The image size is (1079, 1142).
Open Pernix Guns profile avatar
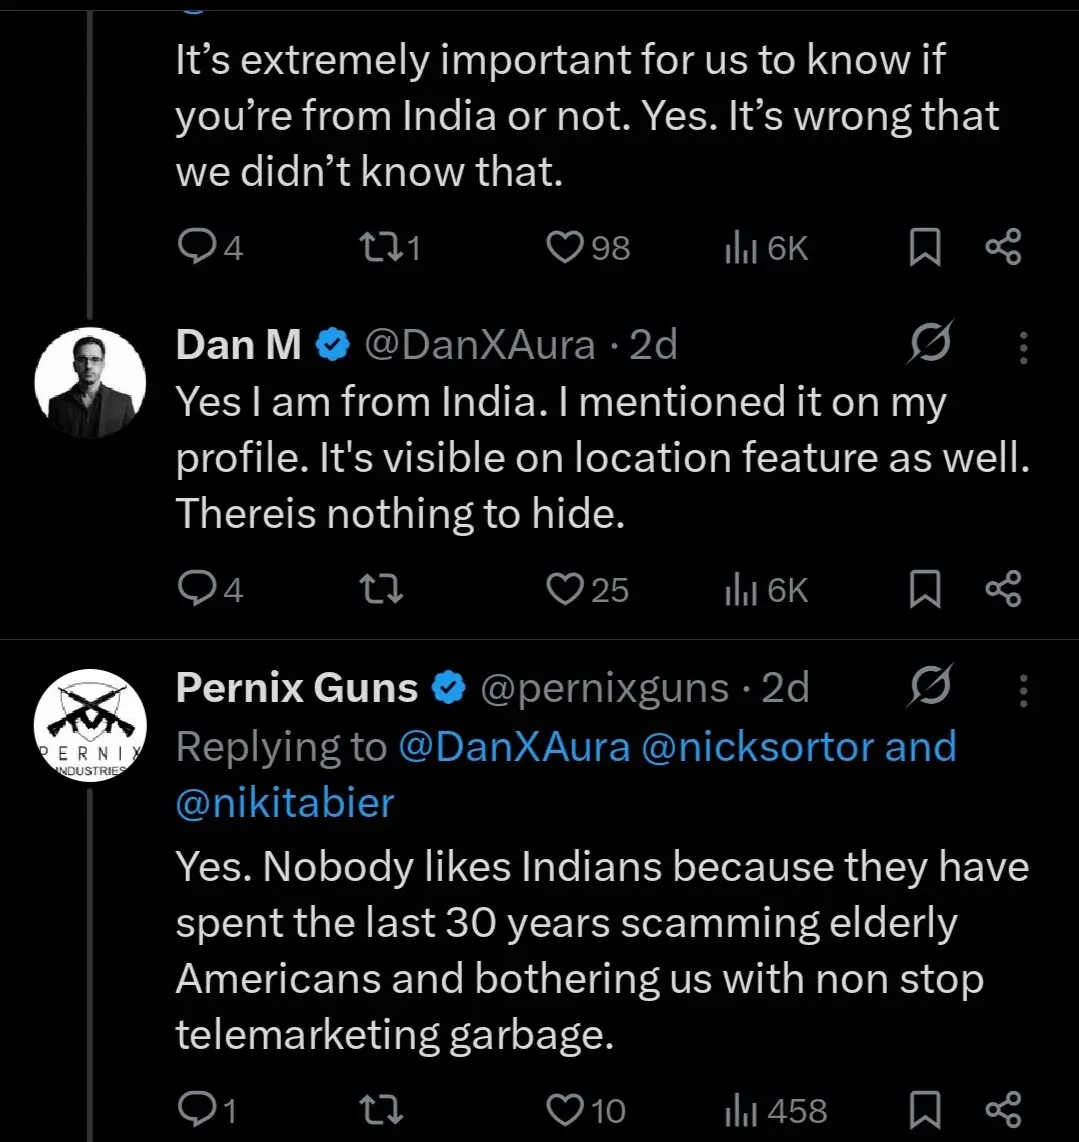90,725
